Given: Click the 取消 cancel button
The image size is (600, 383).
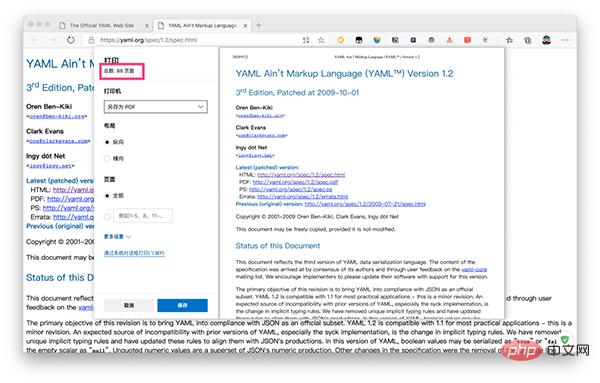Looking at the screenshot, I should (129, 305).
